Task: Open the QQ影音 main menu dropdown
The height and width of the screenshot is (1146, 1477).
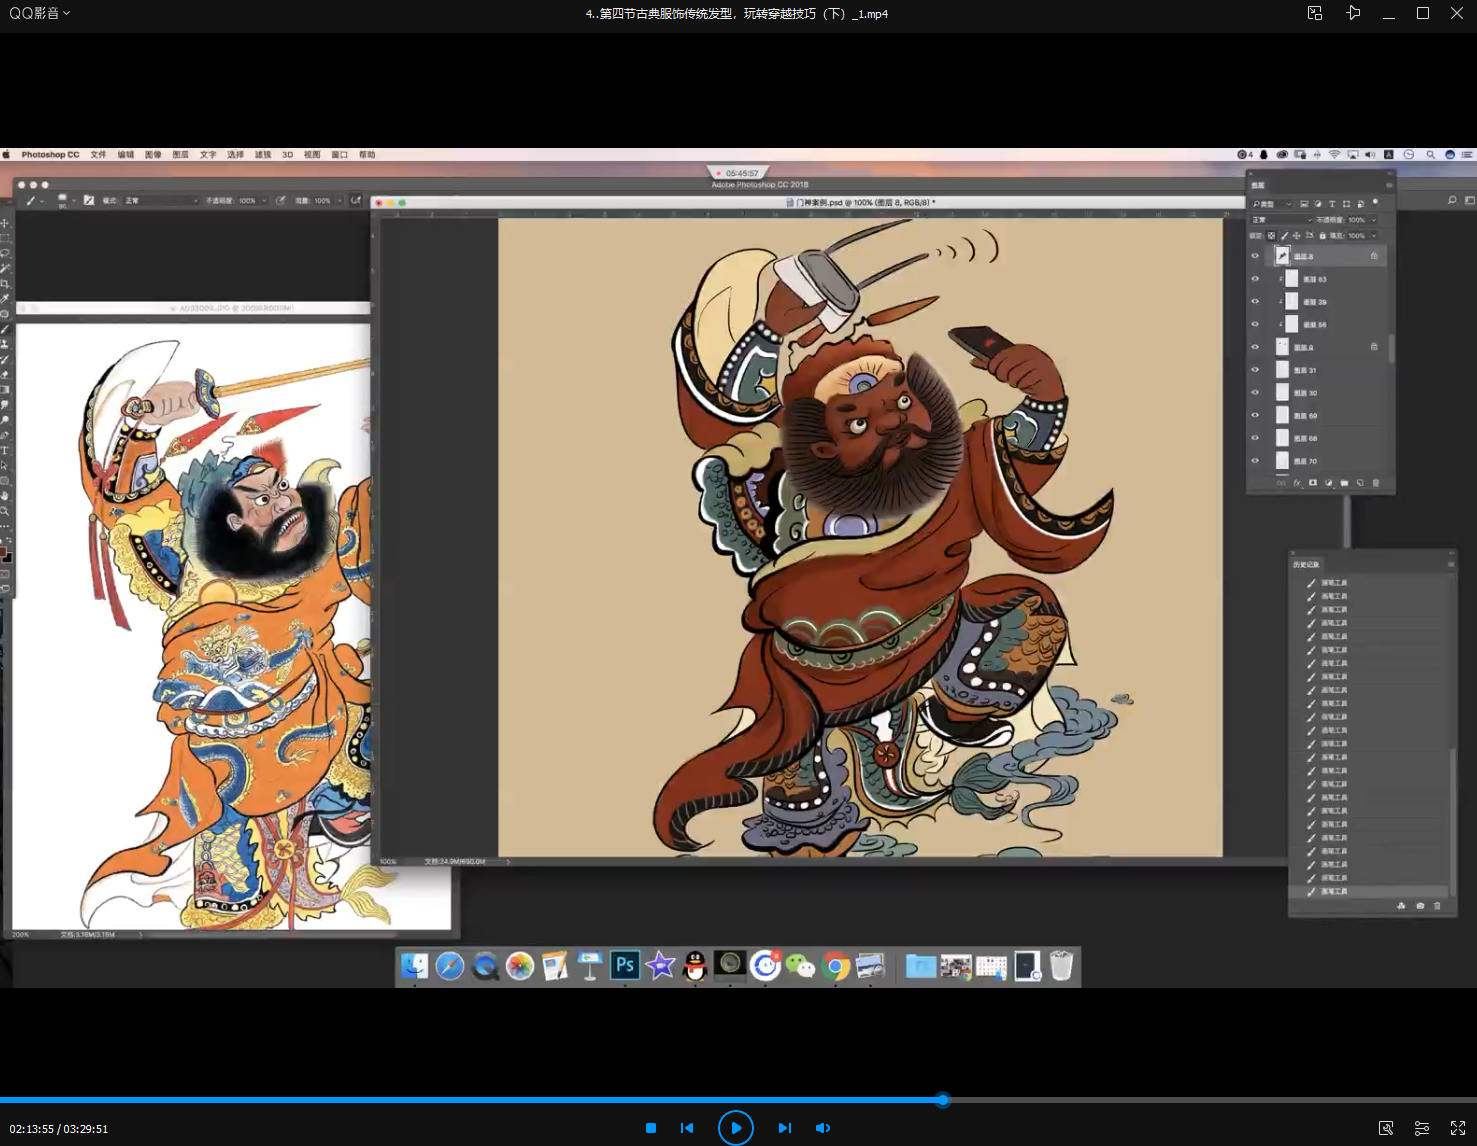Action: click(40, 13)
